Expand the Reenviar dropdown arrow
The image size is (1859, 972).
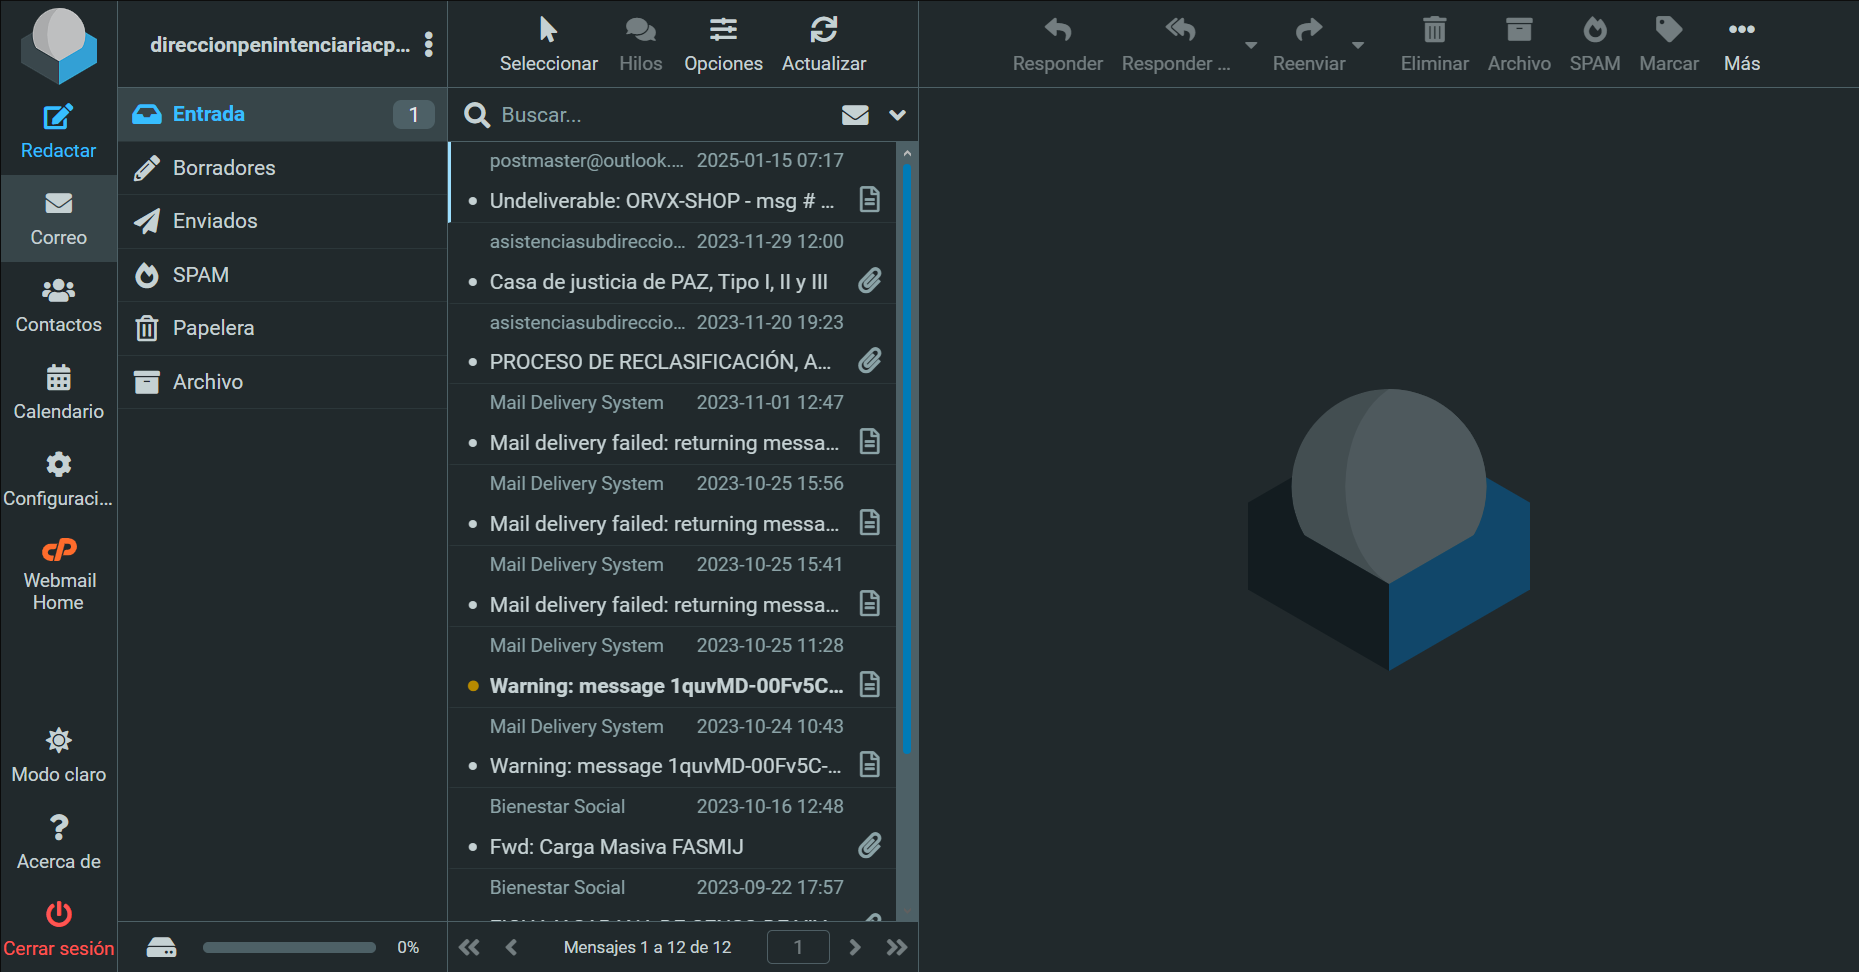click(x=1357, y=45)
